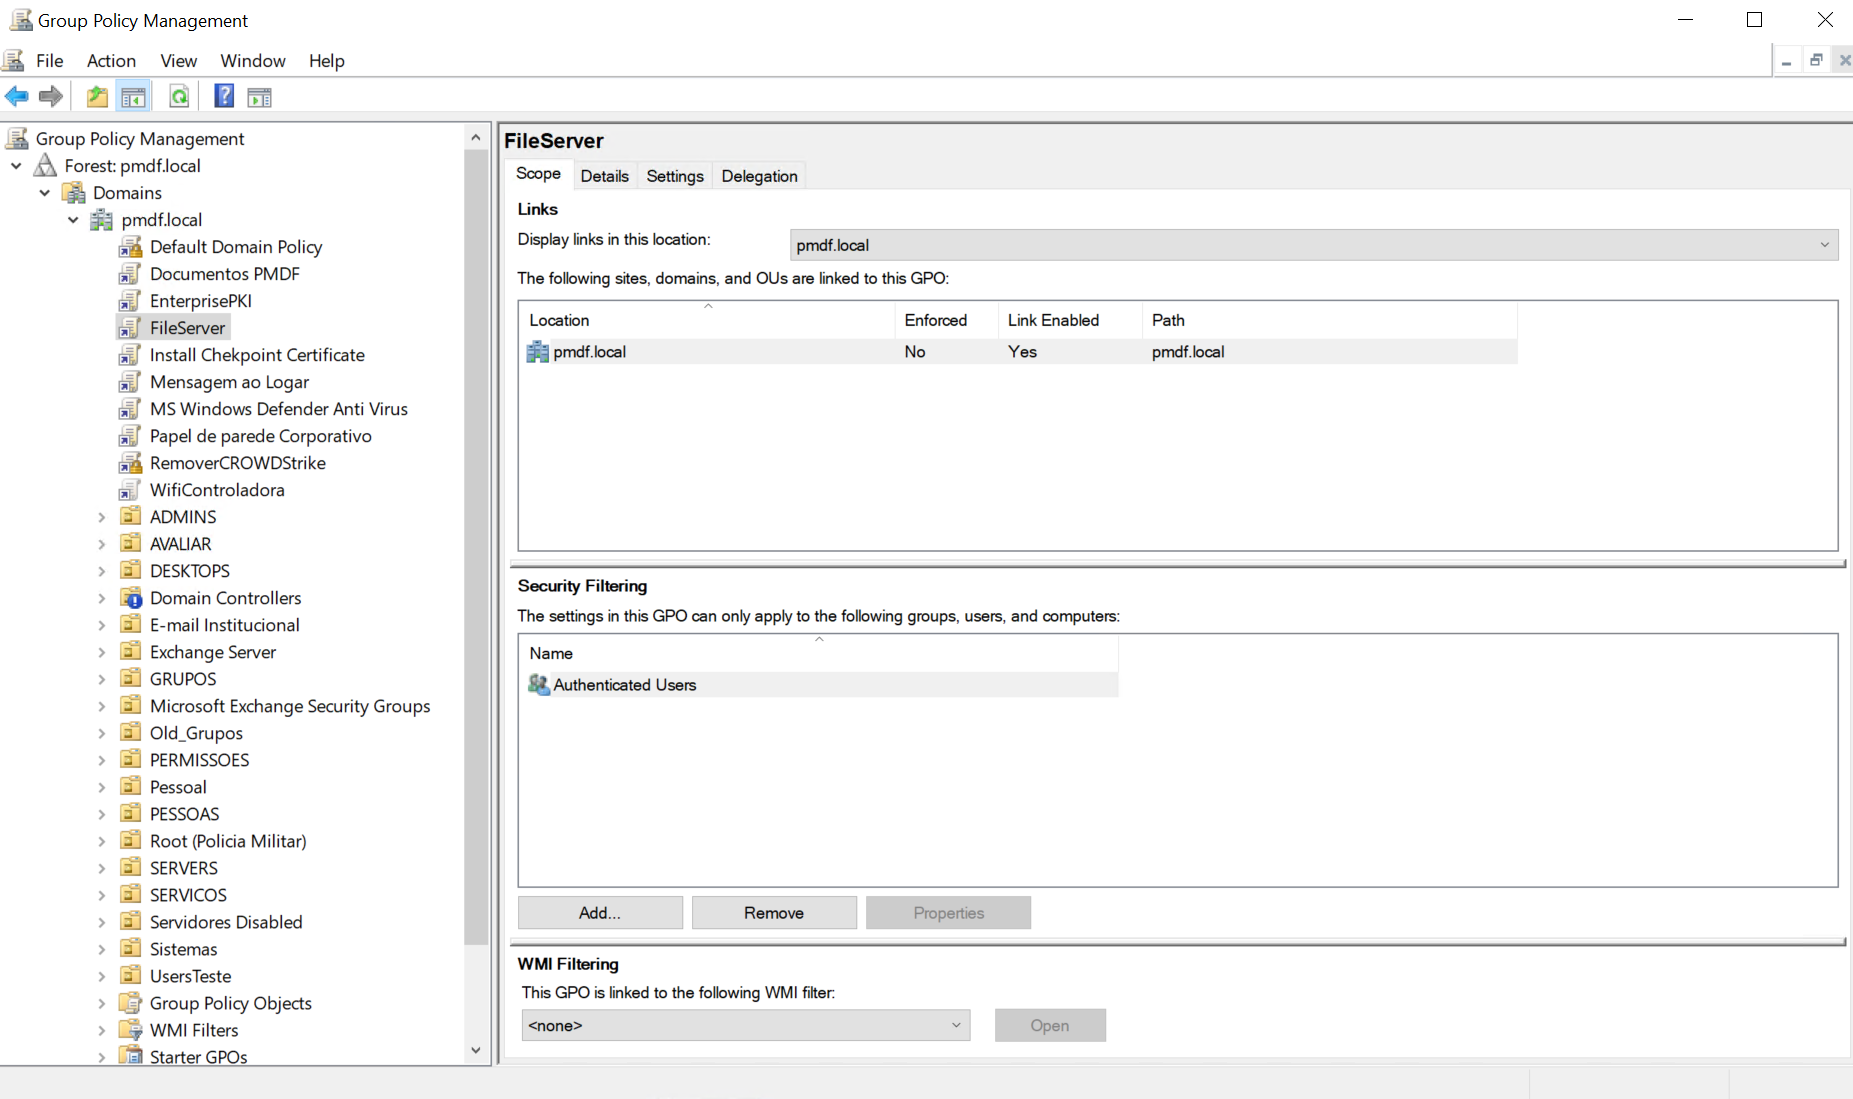The width and height of the screenshot is (1853, 1099).
Task: Click the Back arrow toolbar icon
Action: 17,97
